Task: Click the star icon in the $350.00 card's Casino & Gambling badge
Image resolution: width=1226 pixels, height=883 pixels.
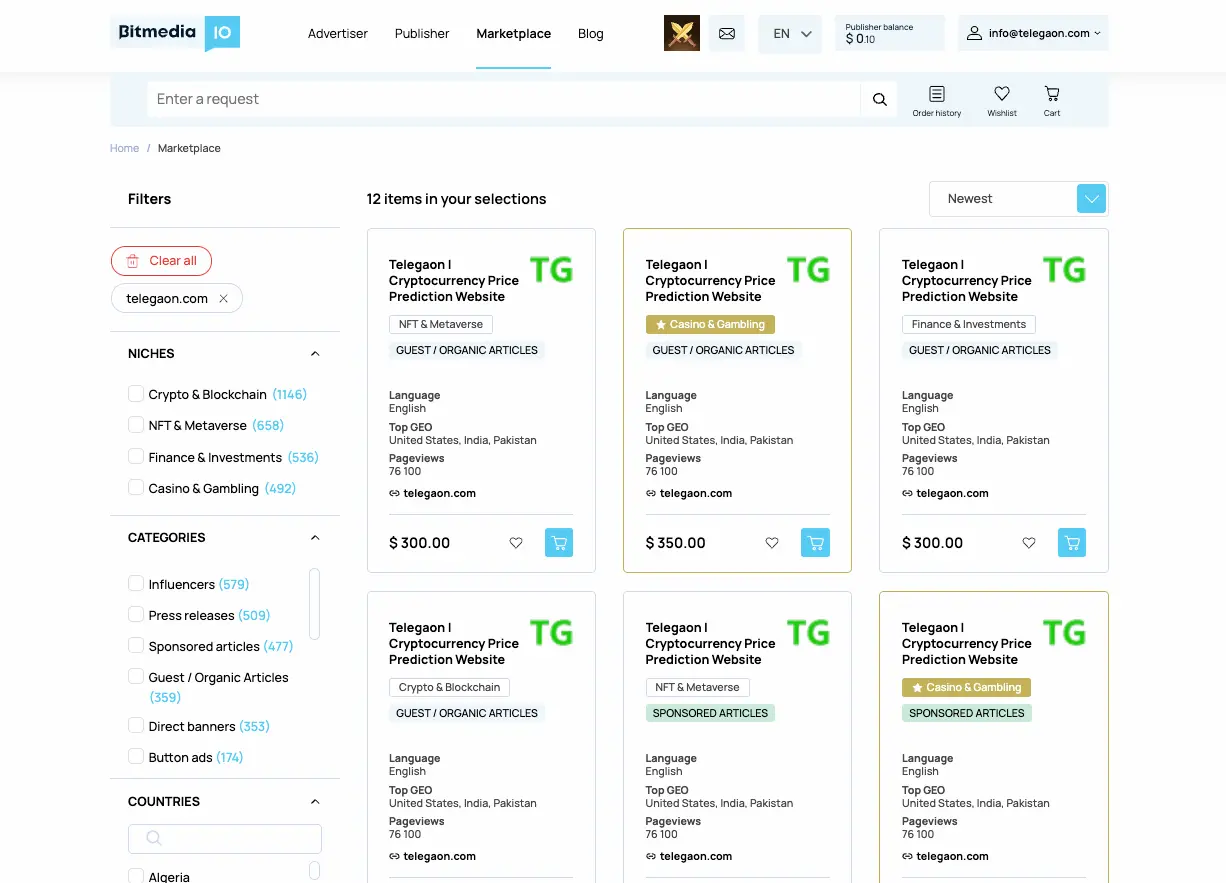Action: coord(661,325)
